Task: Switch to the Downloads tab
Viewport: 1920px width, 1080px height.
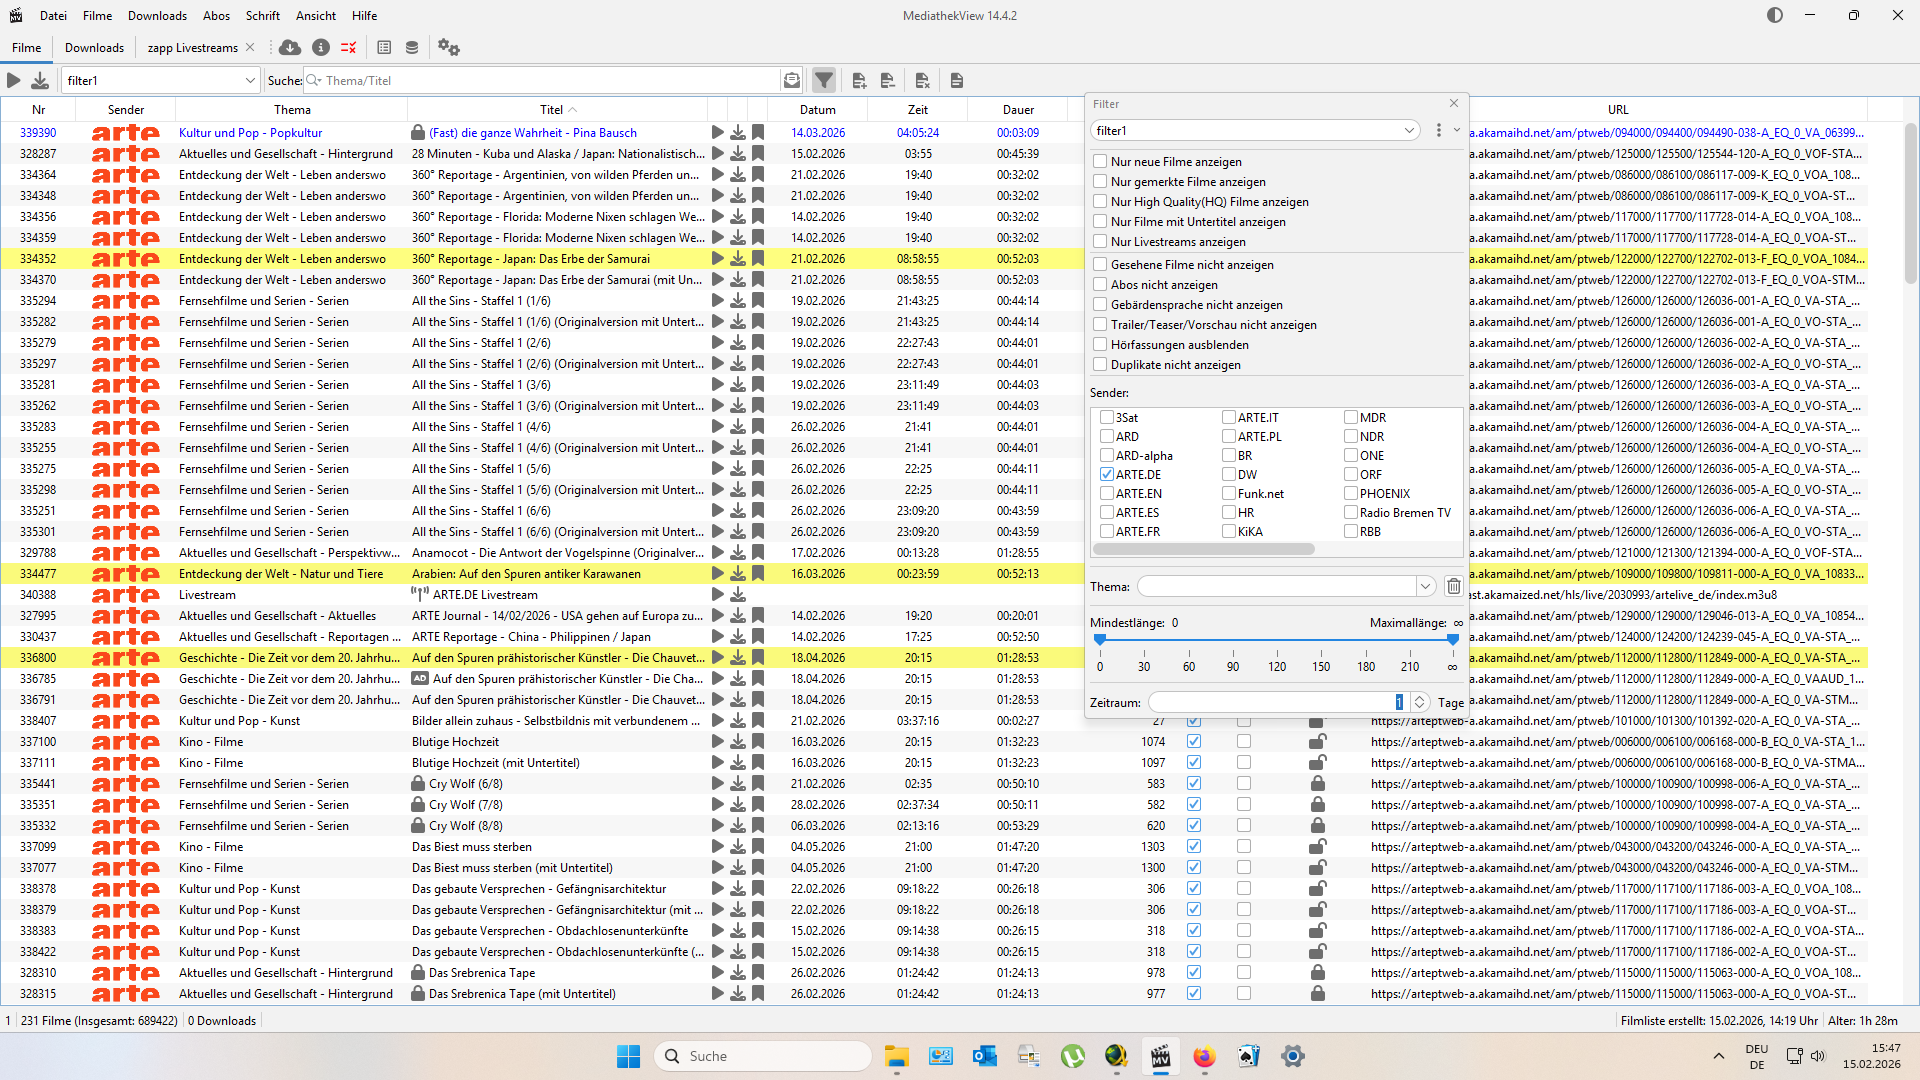Action: pyautogui.click(x=94, y=47)
